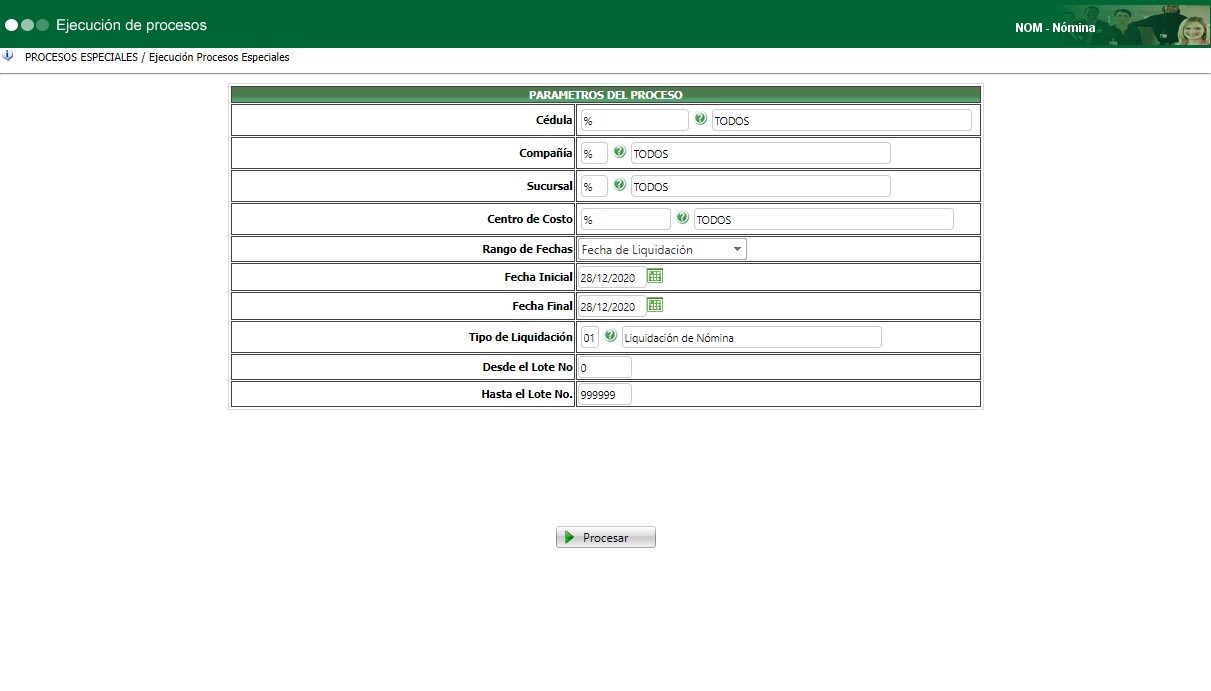Click the NOM - Nómina module label

pyautogui.click(x=1055, y=28)
